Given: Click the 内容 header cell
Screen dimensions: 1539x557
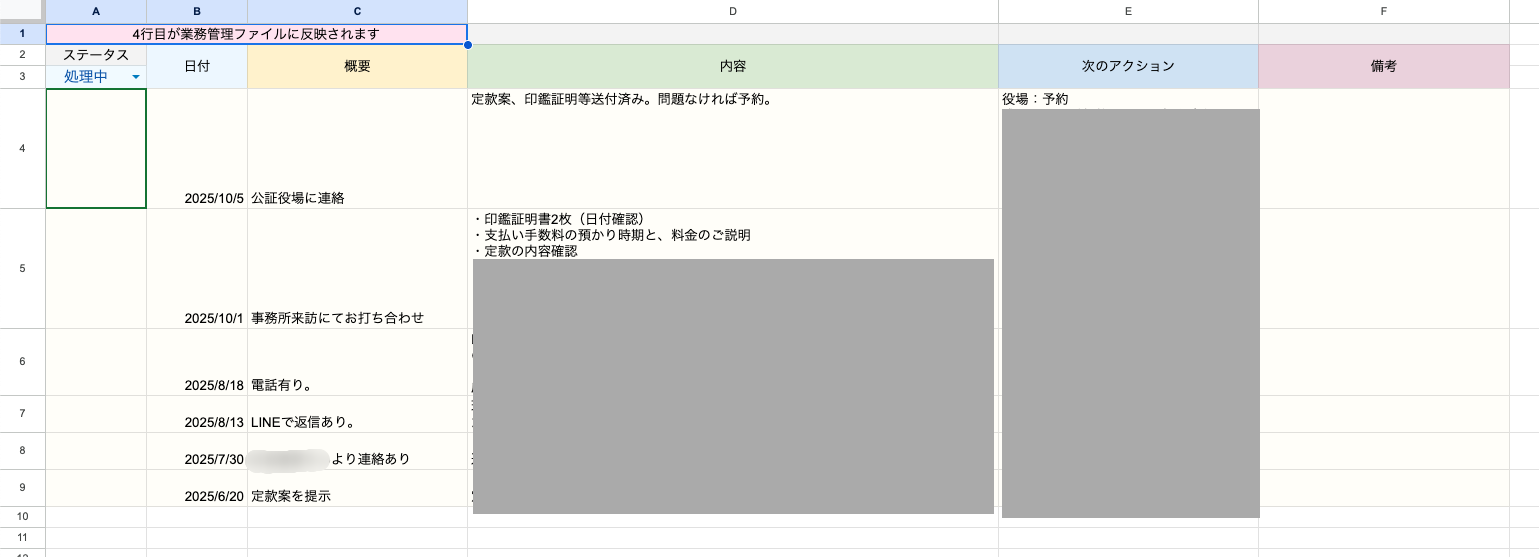Looking at the screenshot, I should pos(732,66).
